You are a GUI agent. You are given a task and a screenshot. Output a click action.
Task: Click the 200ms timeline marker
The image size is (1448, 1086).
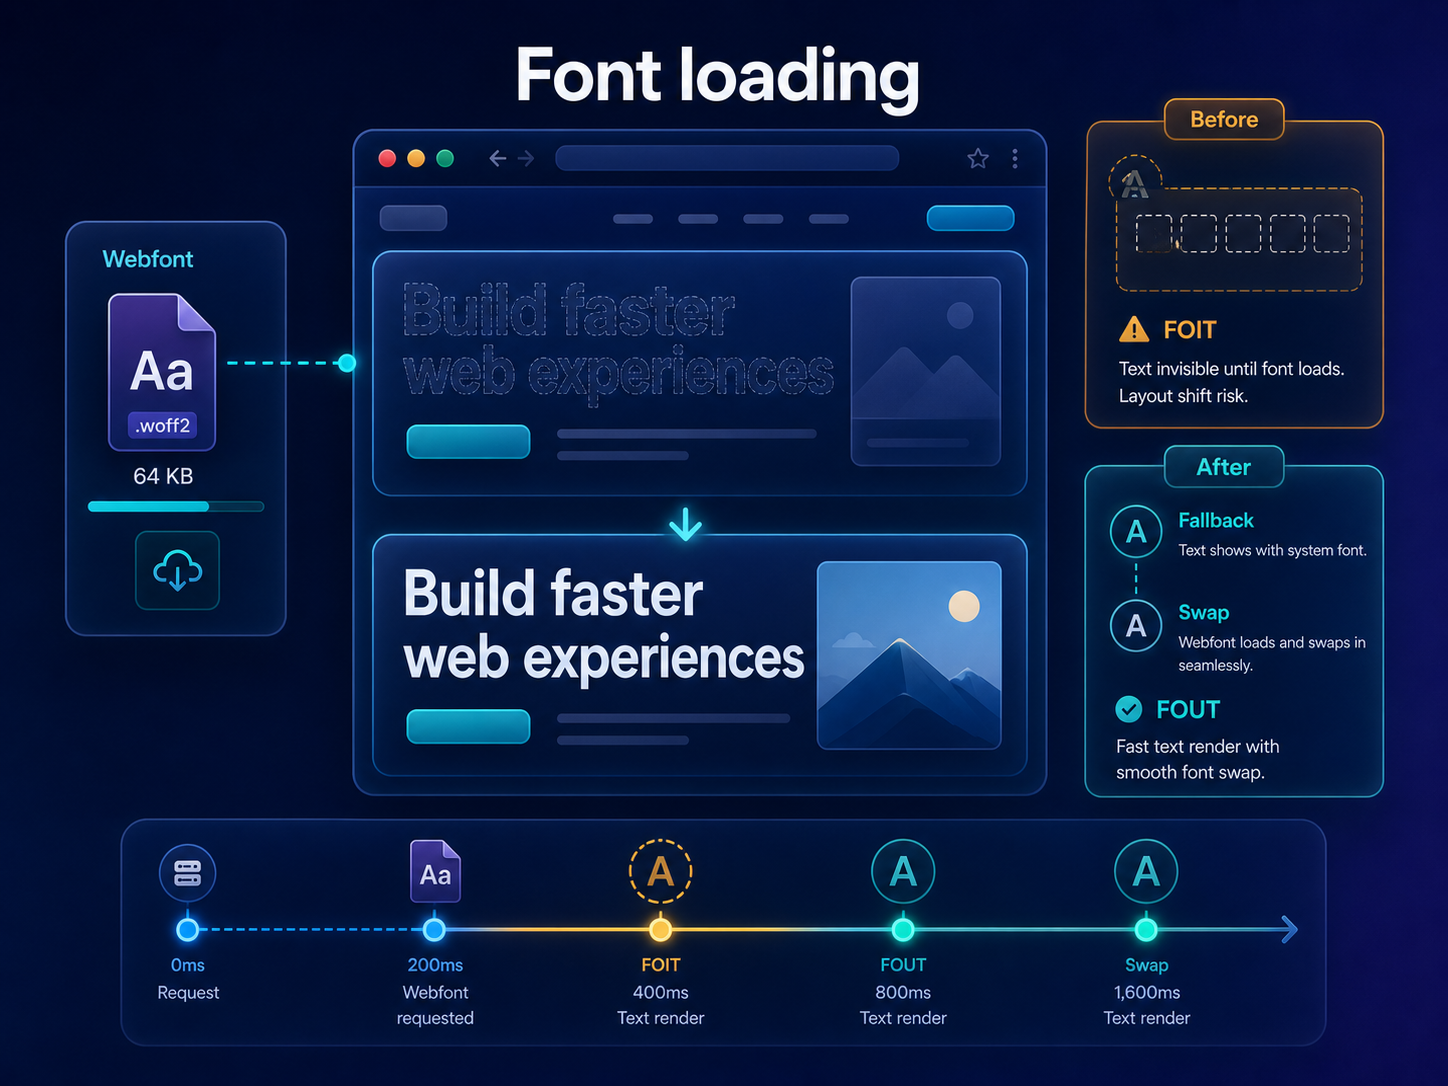(x=434, y=930)
